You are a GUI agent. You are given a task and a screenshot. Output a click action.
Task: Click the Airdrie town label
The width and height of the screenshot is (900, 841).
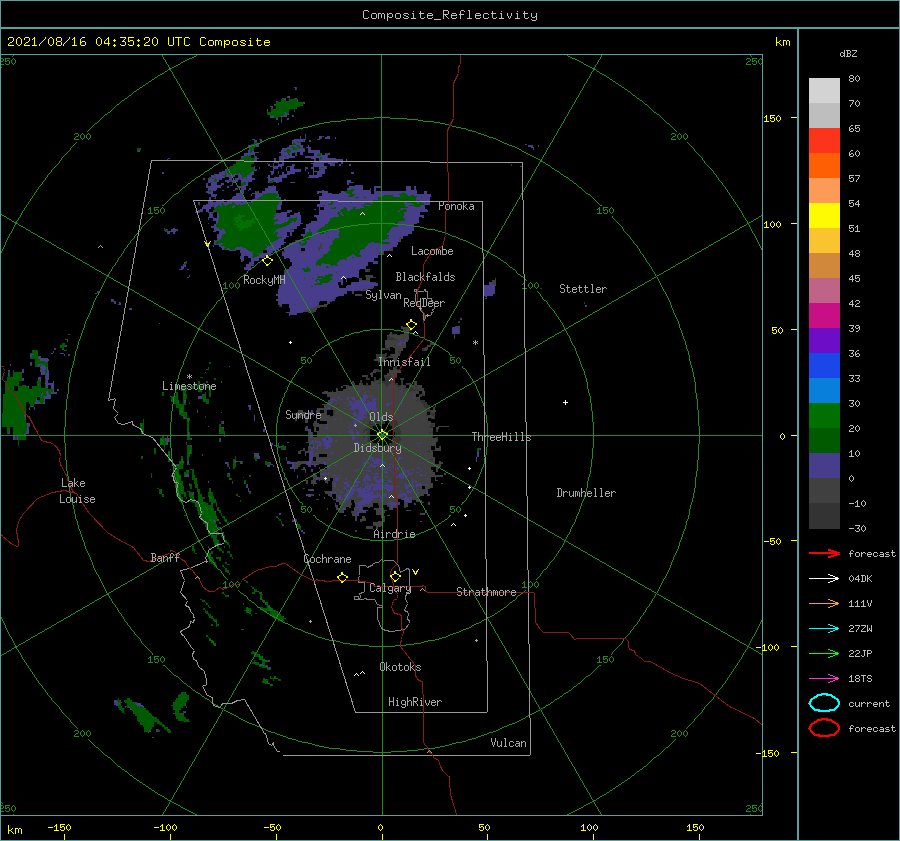click(x=394, y=534)
